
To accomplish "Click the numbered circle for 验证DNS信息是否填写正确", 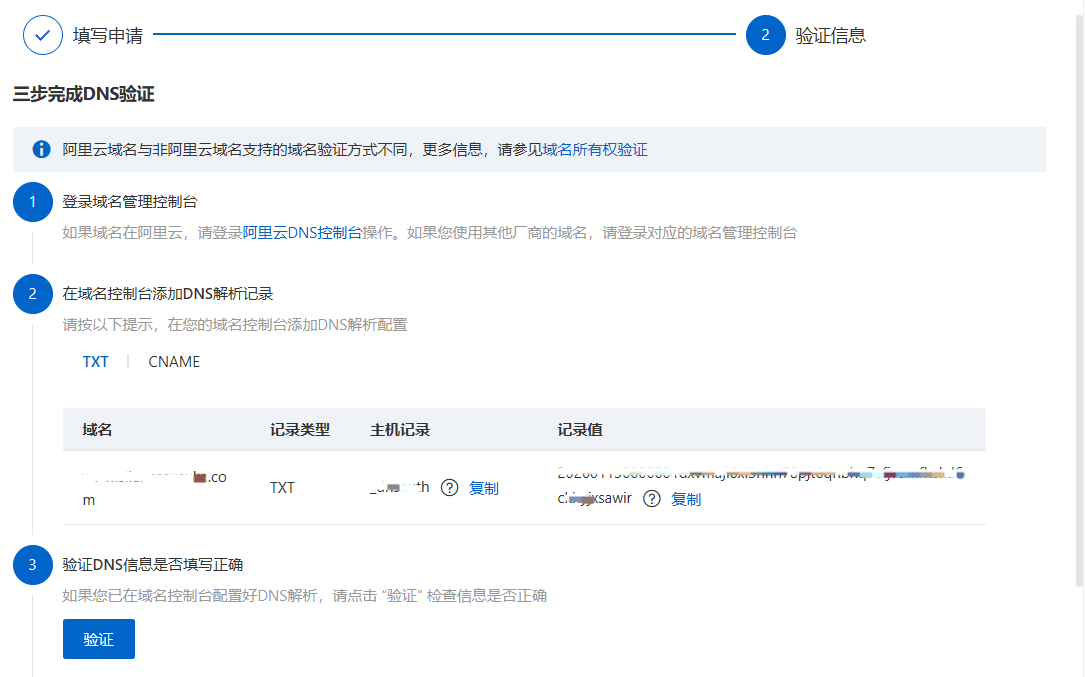I will [x=32, y=565].
